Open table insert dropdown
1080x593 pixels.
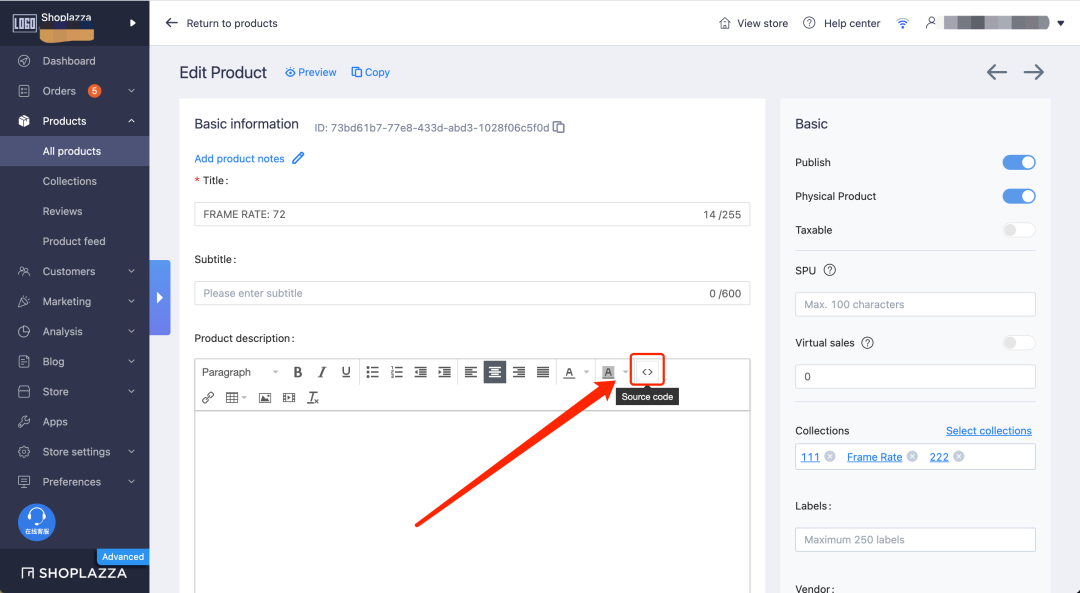coord(236,397)
